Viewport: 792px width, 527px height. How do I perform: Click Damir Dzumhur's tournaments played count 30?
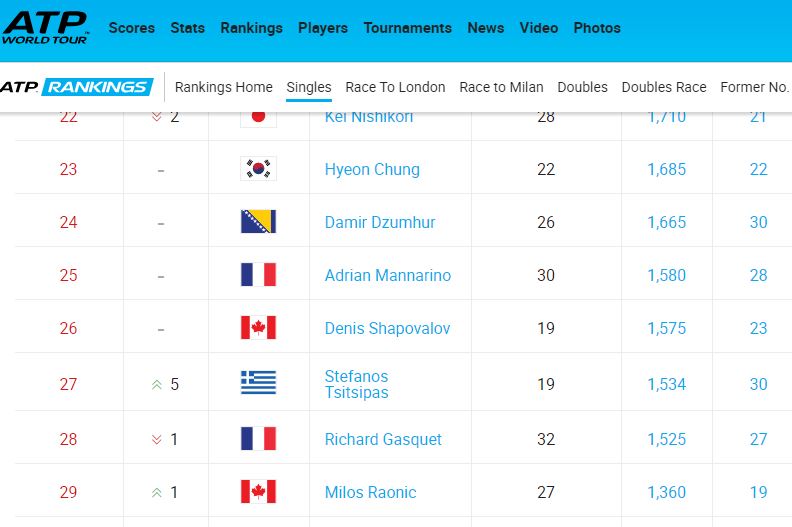(758, 222)
